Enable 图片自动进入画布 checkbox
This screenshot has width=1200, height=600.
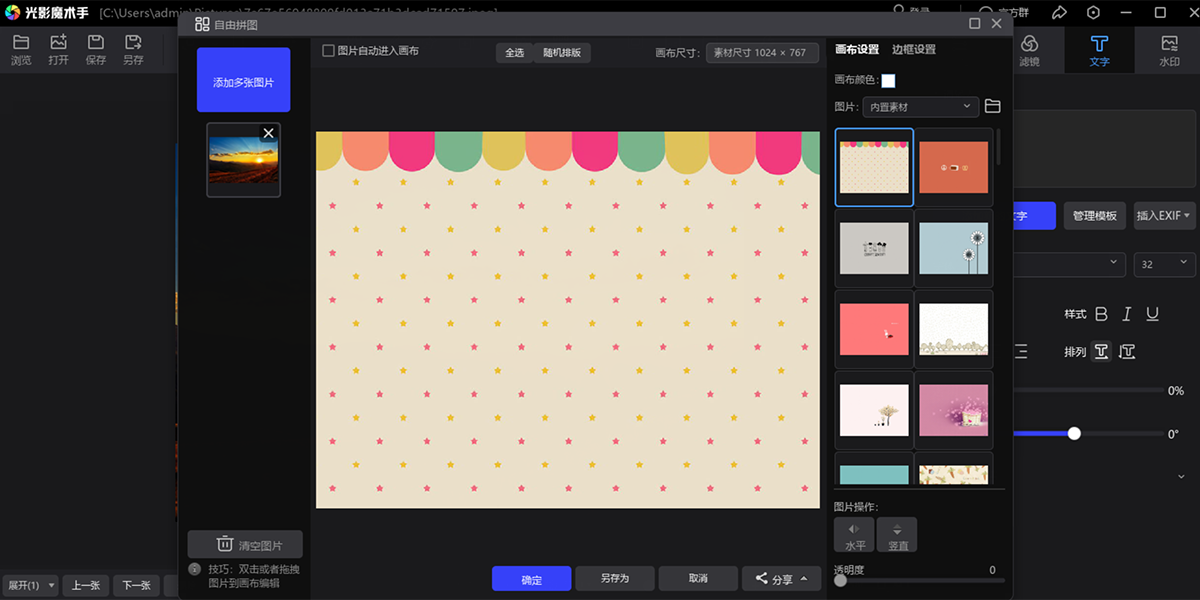pos(329,51)
